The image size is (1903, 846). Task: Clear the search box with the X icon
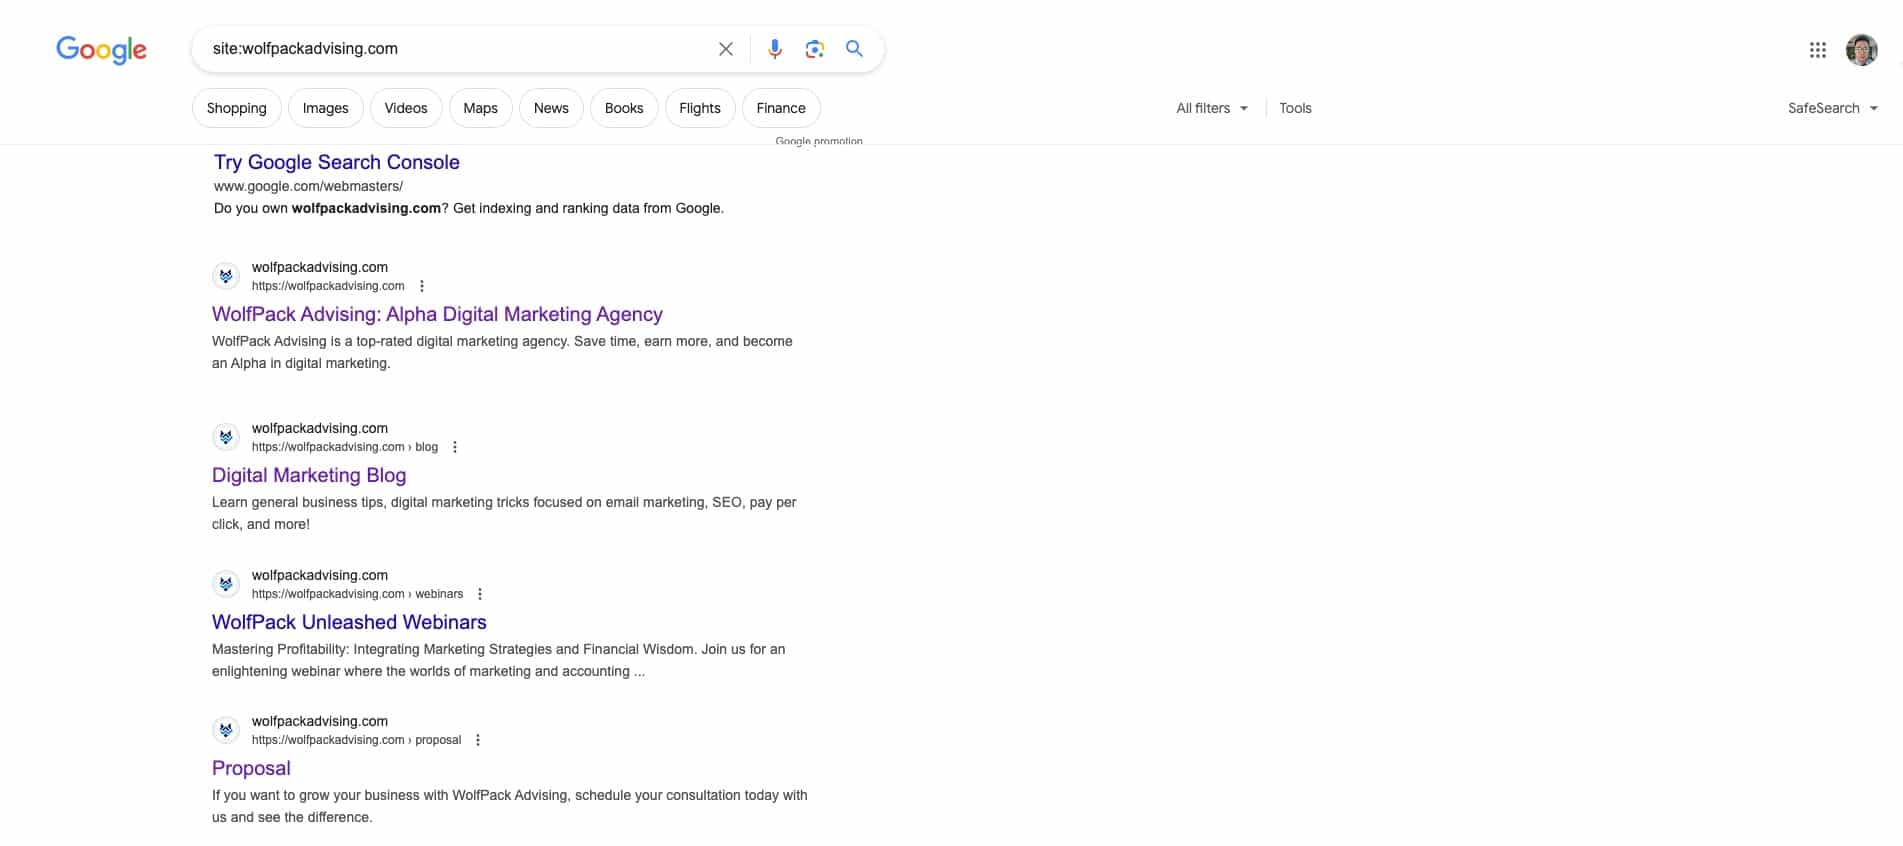(x=726, y=49)
